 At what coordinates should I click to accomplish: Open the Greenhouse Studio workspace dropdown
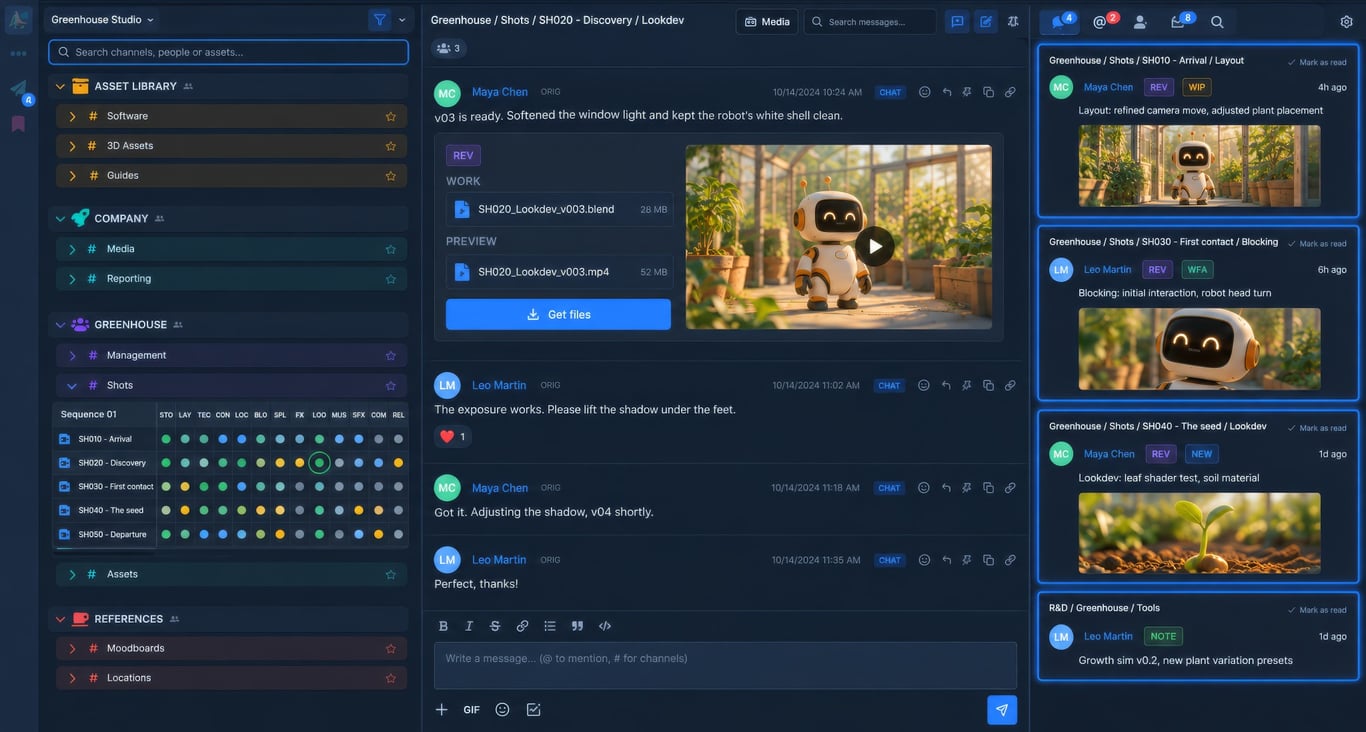click(x=102, y=19)
